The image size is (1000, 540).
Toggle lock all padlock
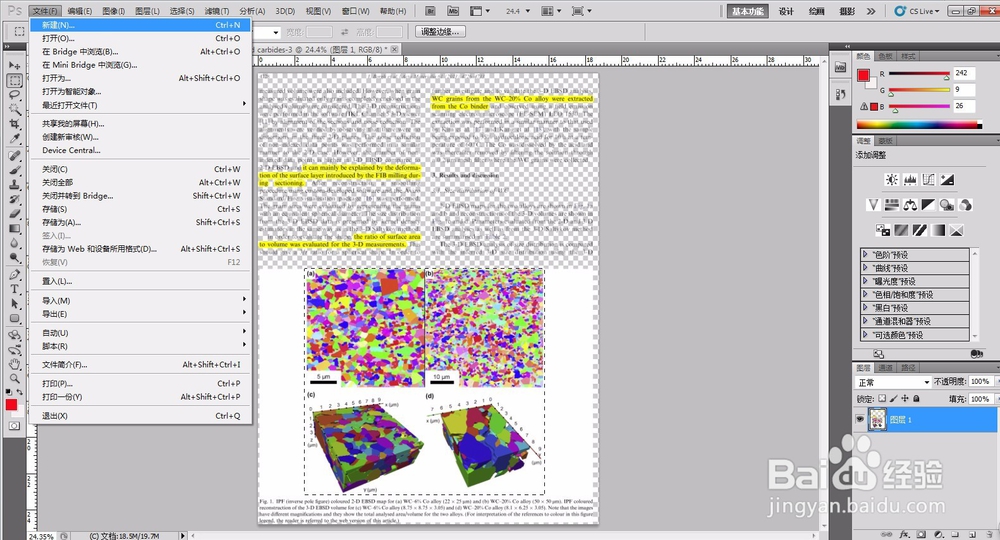pyautogui.click(x=916, y=398)
